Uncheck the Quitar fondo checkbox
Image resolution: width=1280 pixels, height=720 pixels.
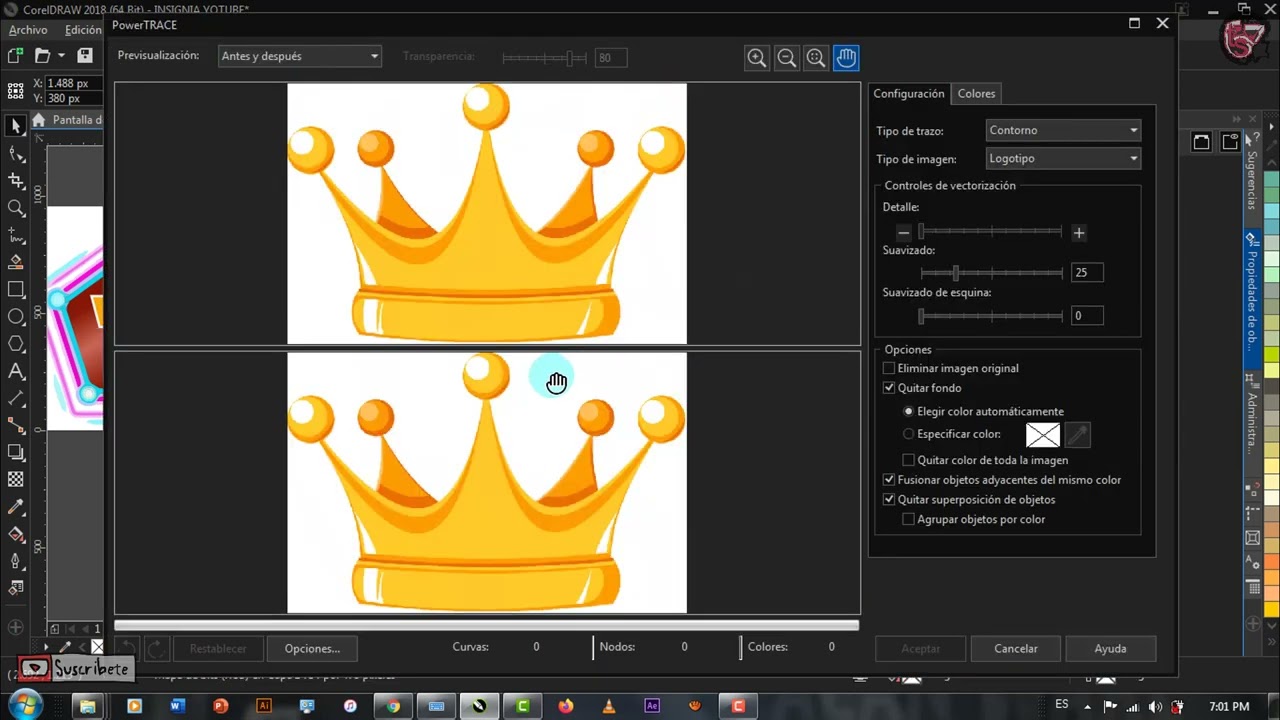[889, 388]
